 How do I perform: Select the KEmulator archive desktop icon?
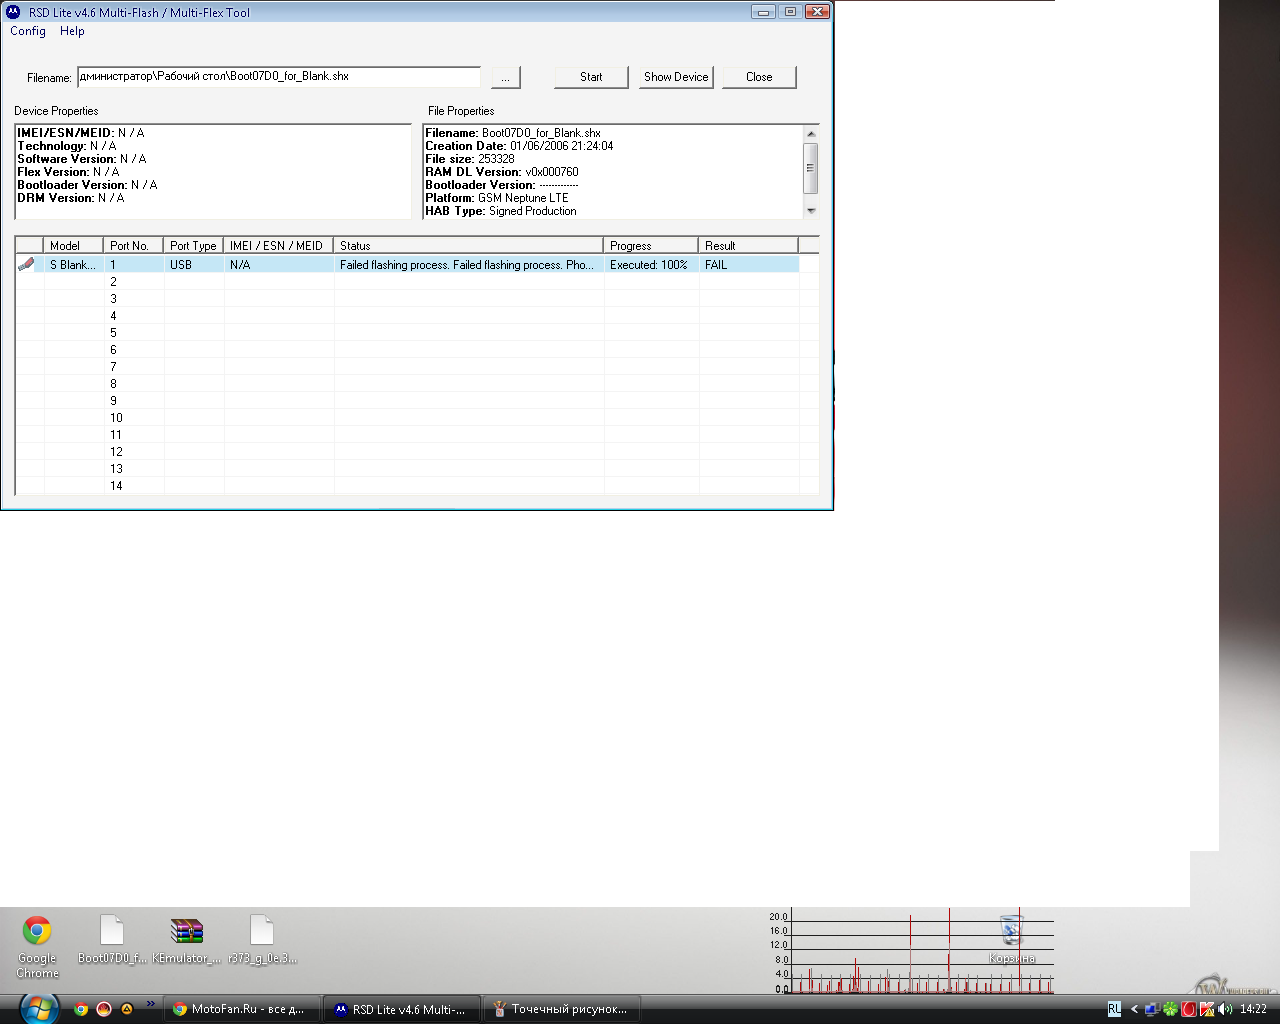click(187, 940)
